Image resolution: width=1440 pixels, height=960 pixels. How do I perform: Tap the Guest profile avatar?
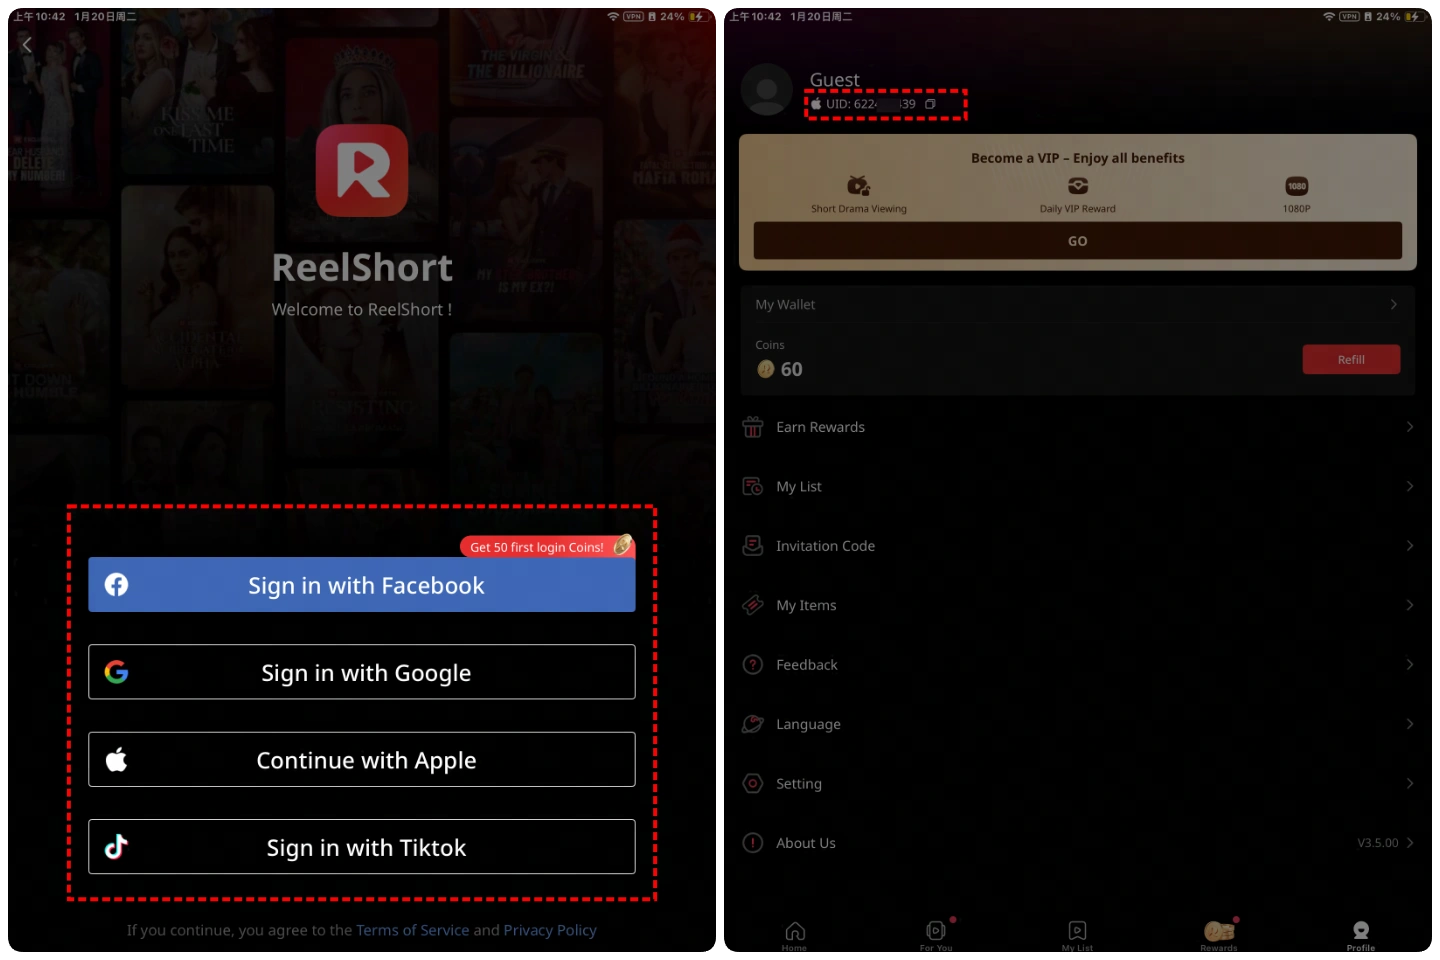click(x=767, y=90)
